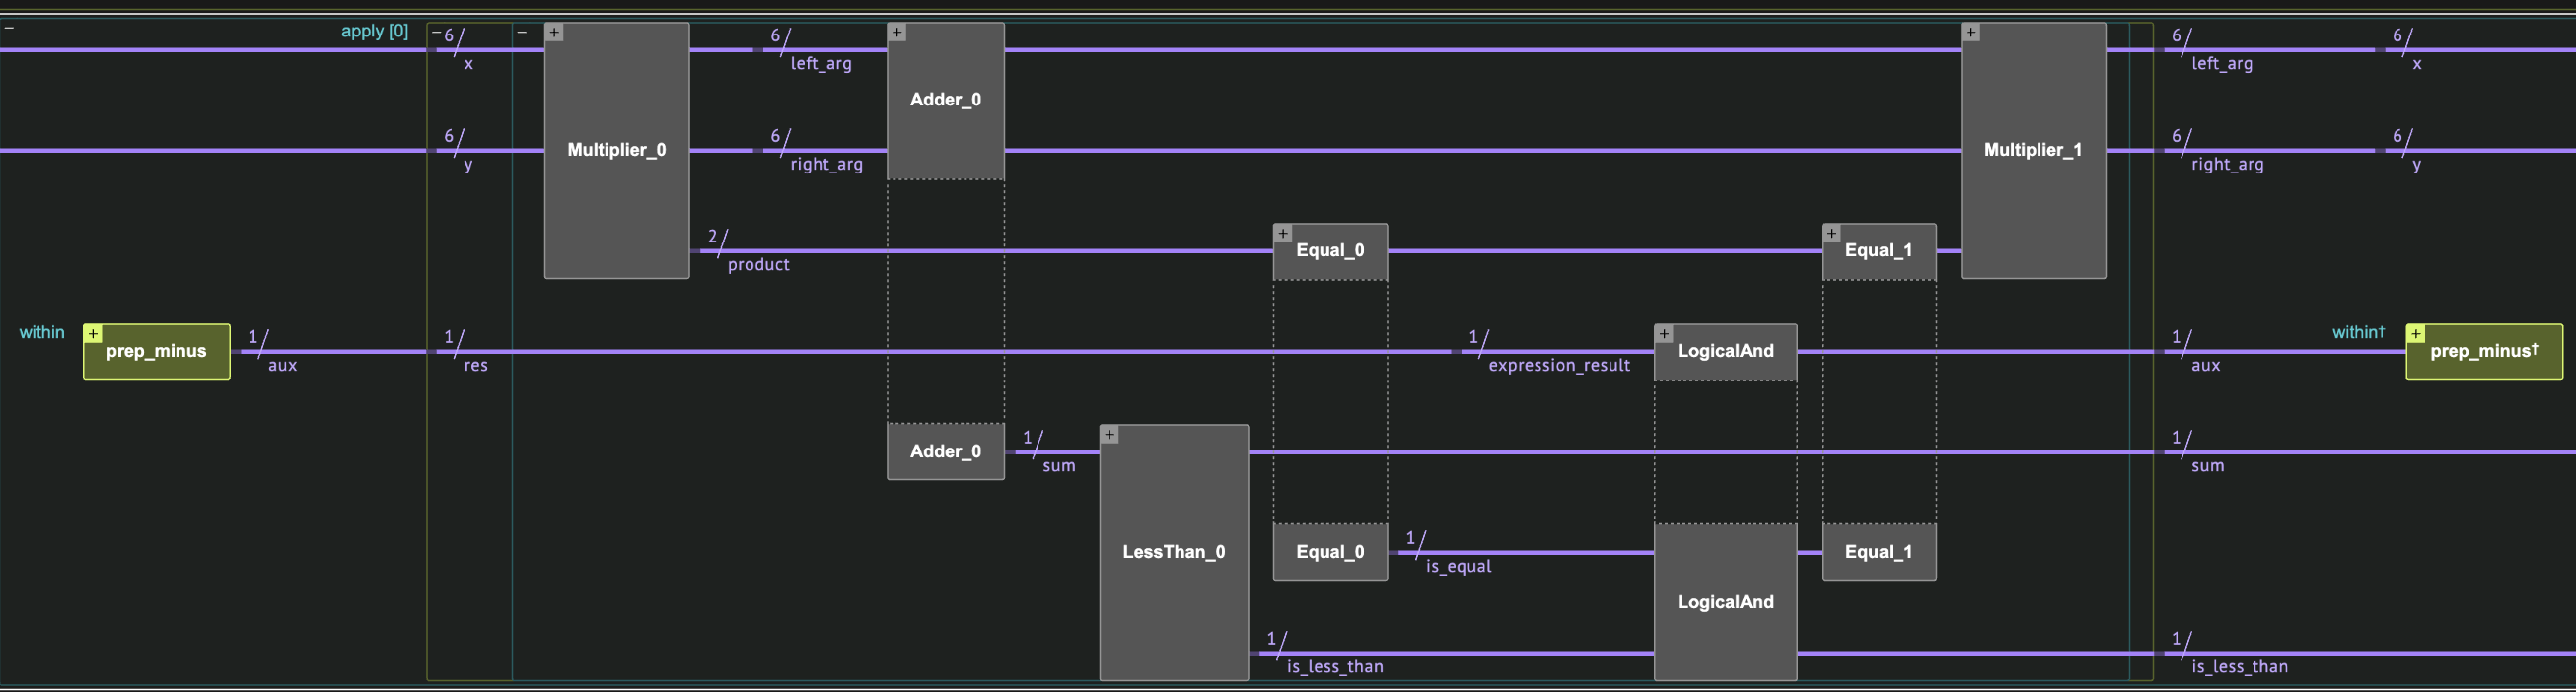Click the 'apply [0]' label
The image size is (2576, 692).
point(375,31)
